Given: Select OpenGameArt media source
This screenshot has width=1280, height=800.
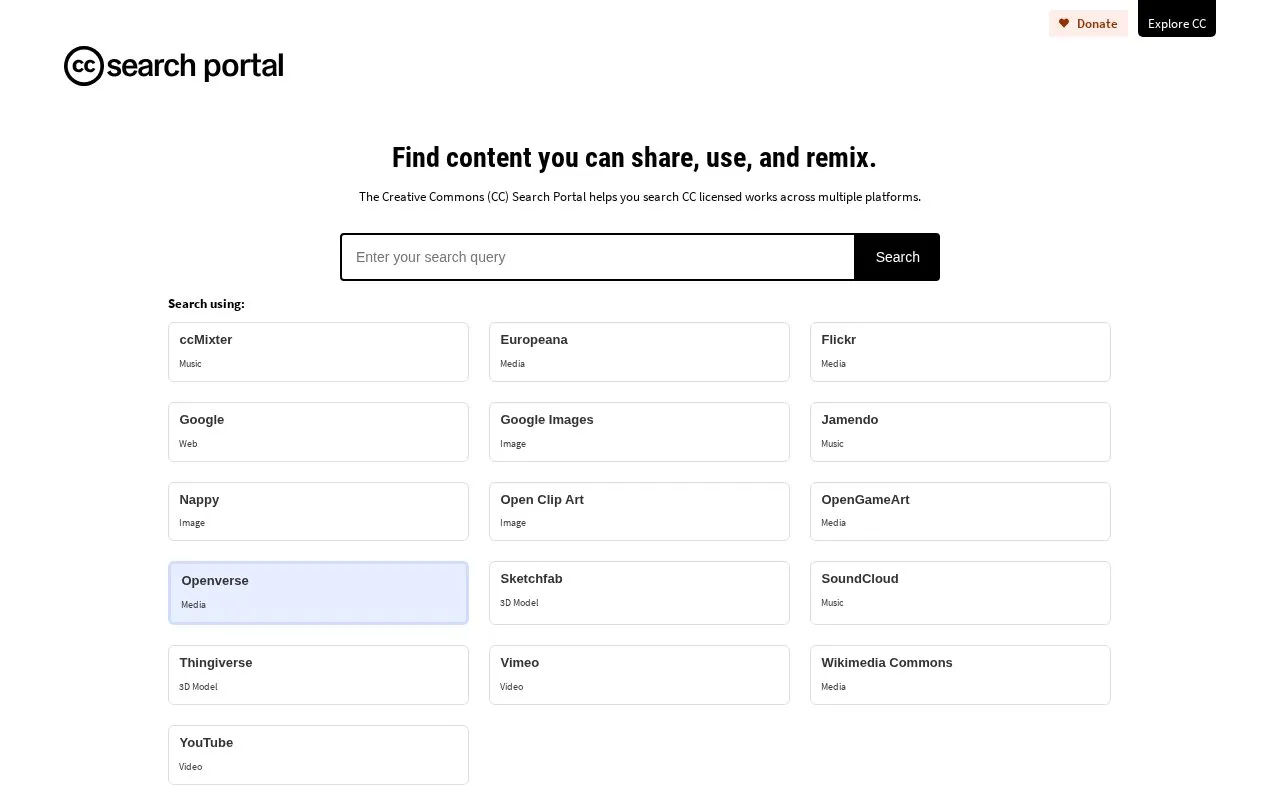Looking at the screenshot, I should point(960,511).
